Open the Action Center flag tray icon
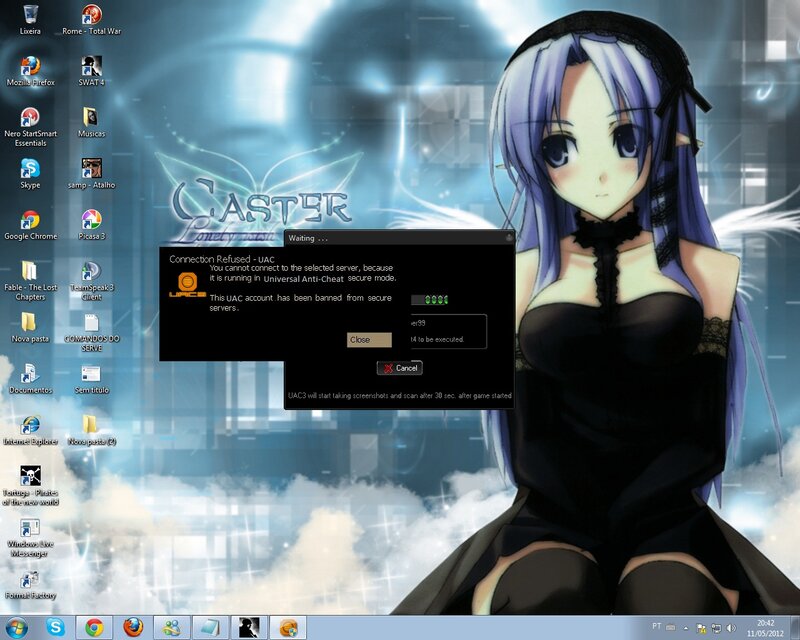Image resolution: width=800 pixels, height=640 pixels. point(702,628)
